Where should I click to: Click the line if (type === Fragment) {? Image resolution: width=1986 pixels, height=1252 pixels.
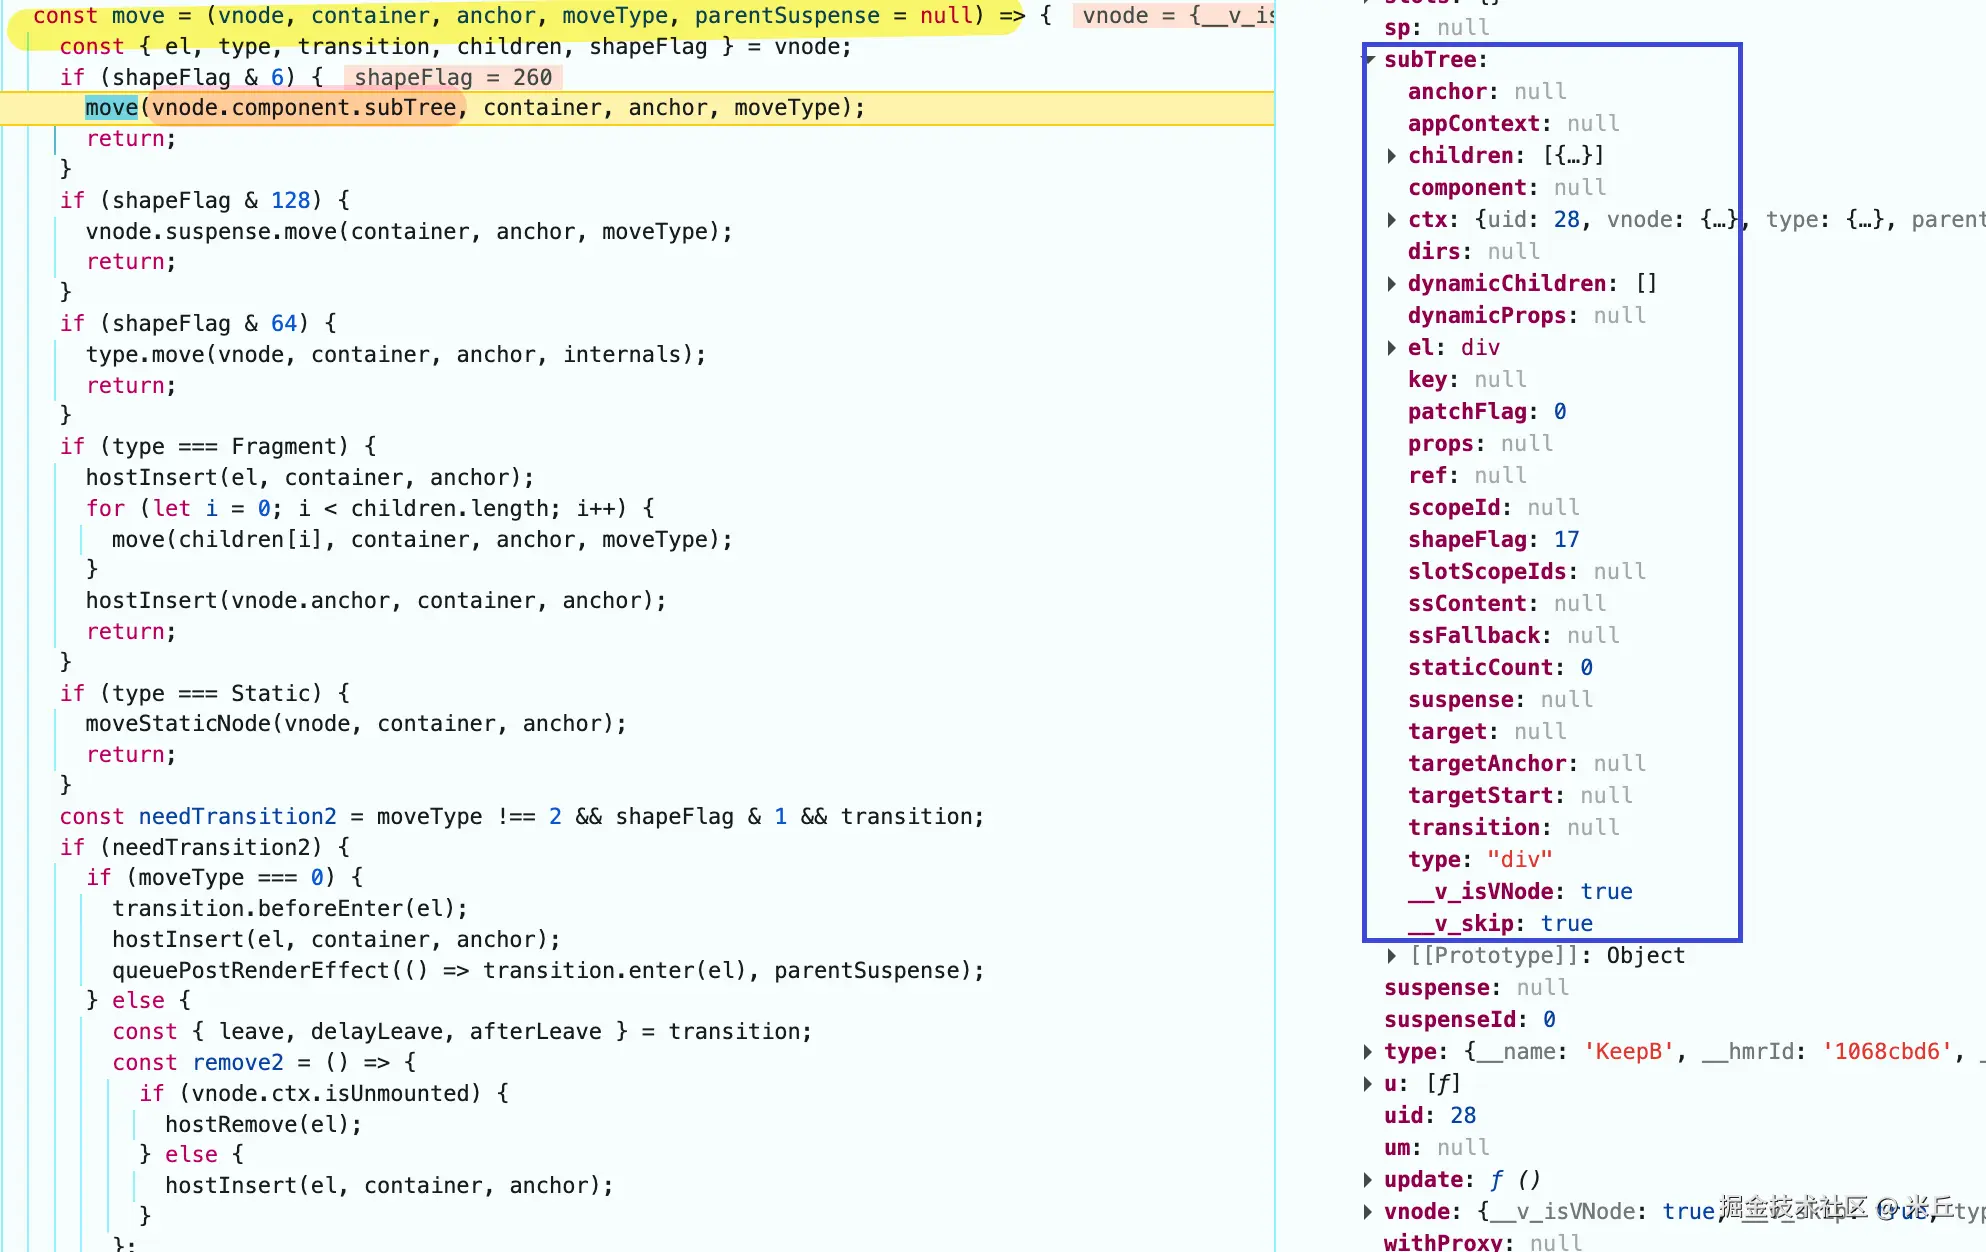point(218,447)
